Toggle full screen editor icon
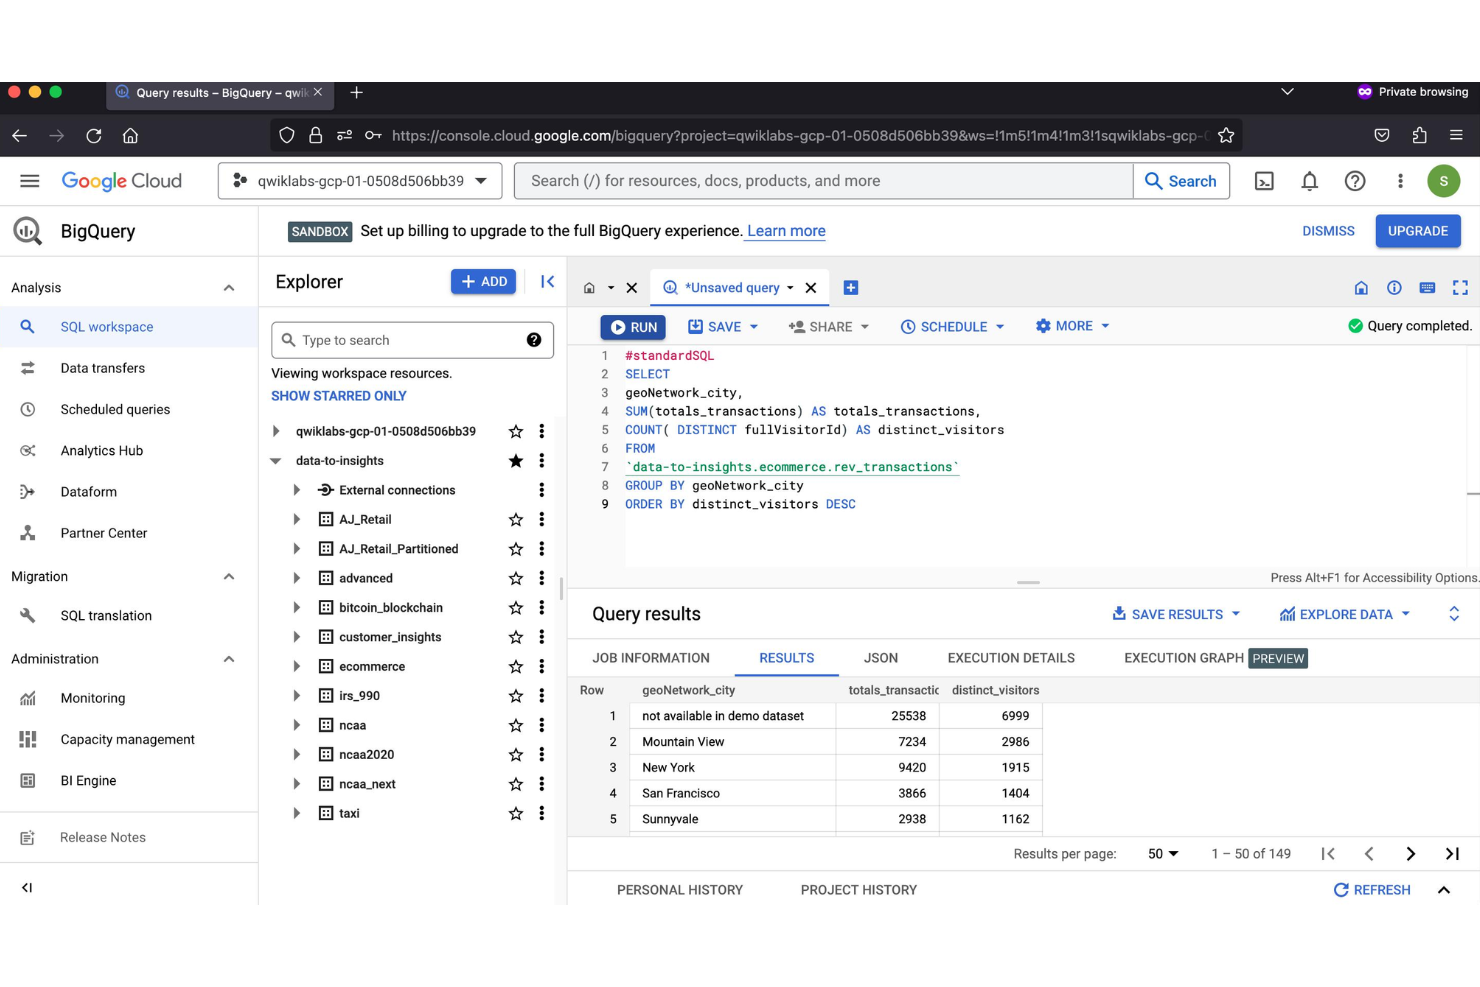Viewport: 1480px width, 987px height. (1460, 288)
